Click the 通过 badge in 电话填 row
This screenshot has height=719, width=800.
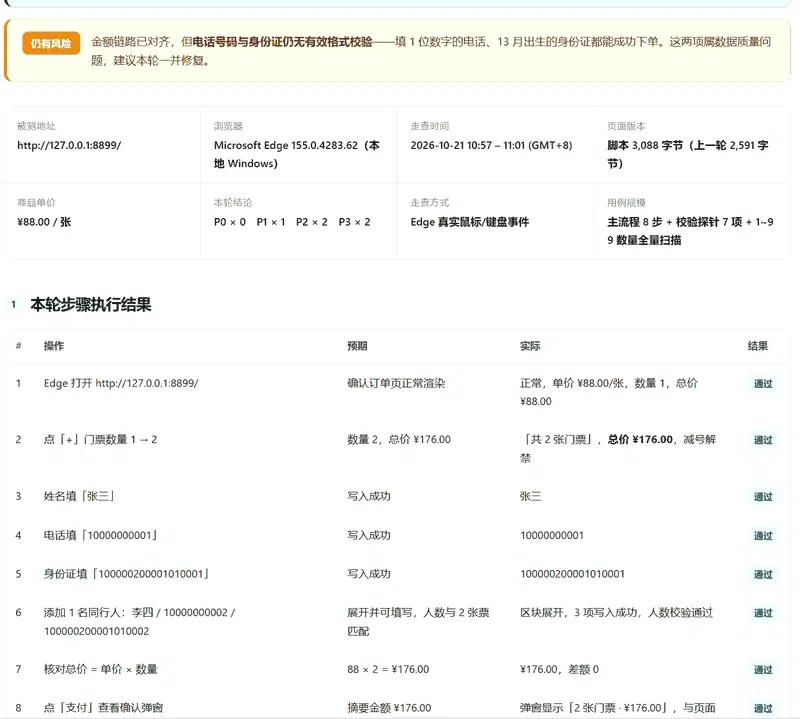point(763,536)
